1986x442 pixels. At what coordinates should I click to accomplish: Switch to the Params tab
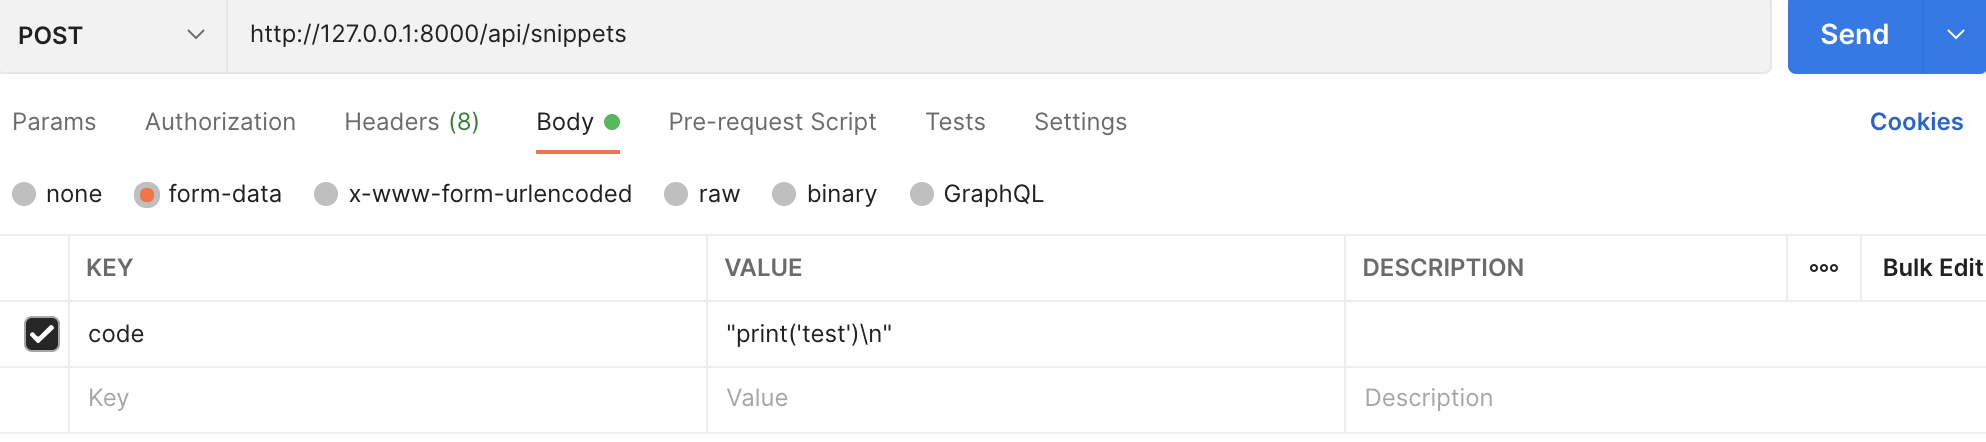tap(54, 122)
